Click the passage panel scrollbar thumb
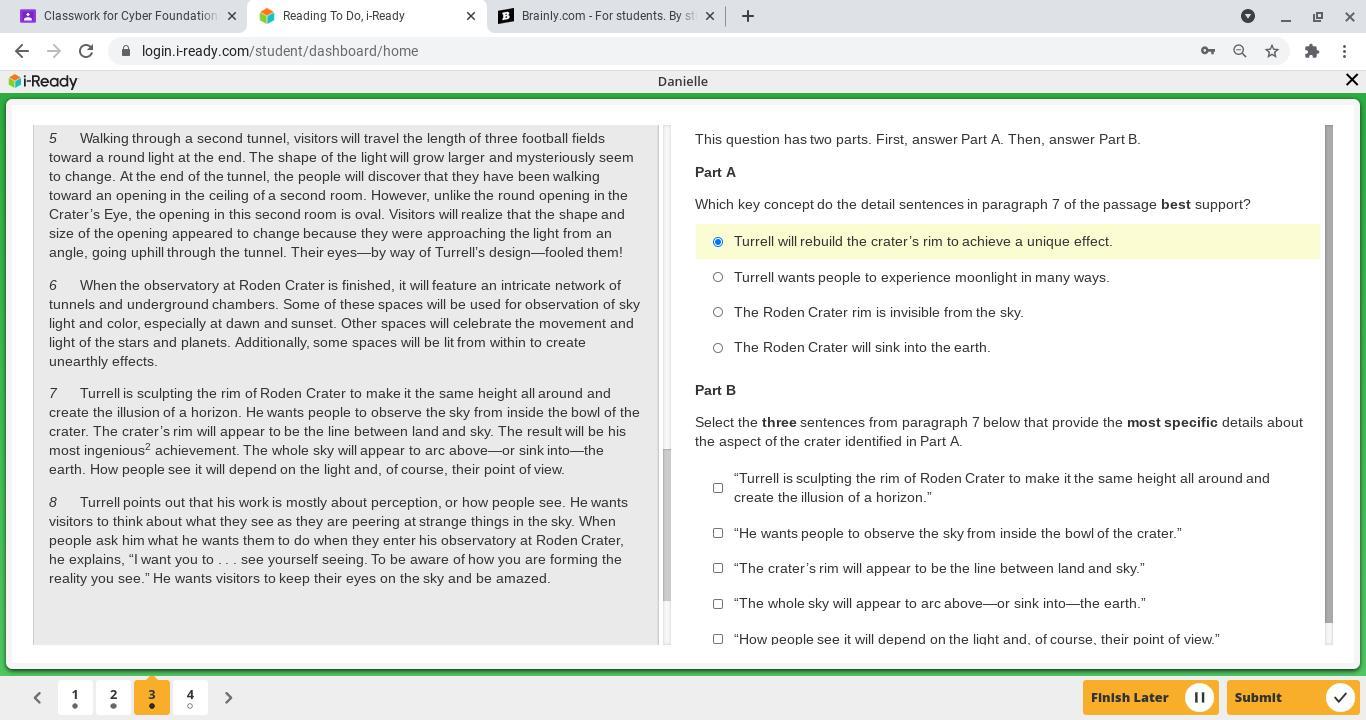Screen dimensions: 1366x720 666,525
